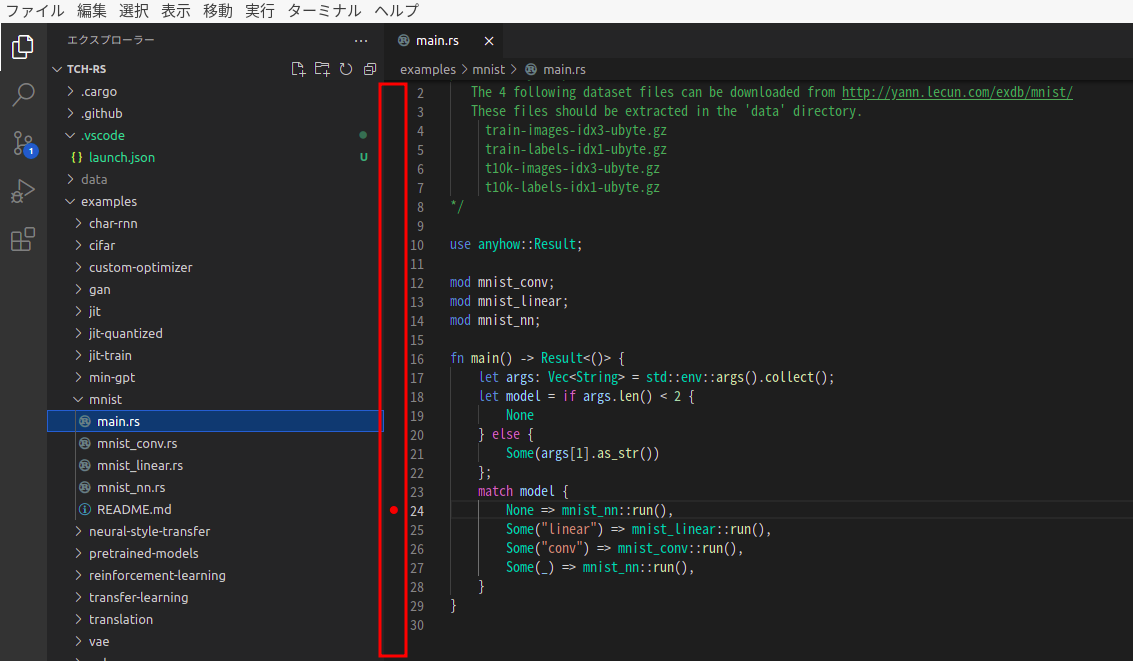
Task: Open the Explorer view in the activity bar
Action: 22,45
